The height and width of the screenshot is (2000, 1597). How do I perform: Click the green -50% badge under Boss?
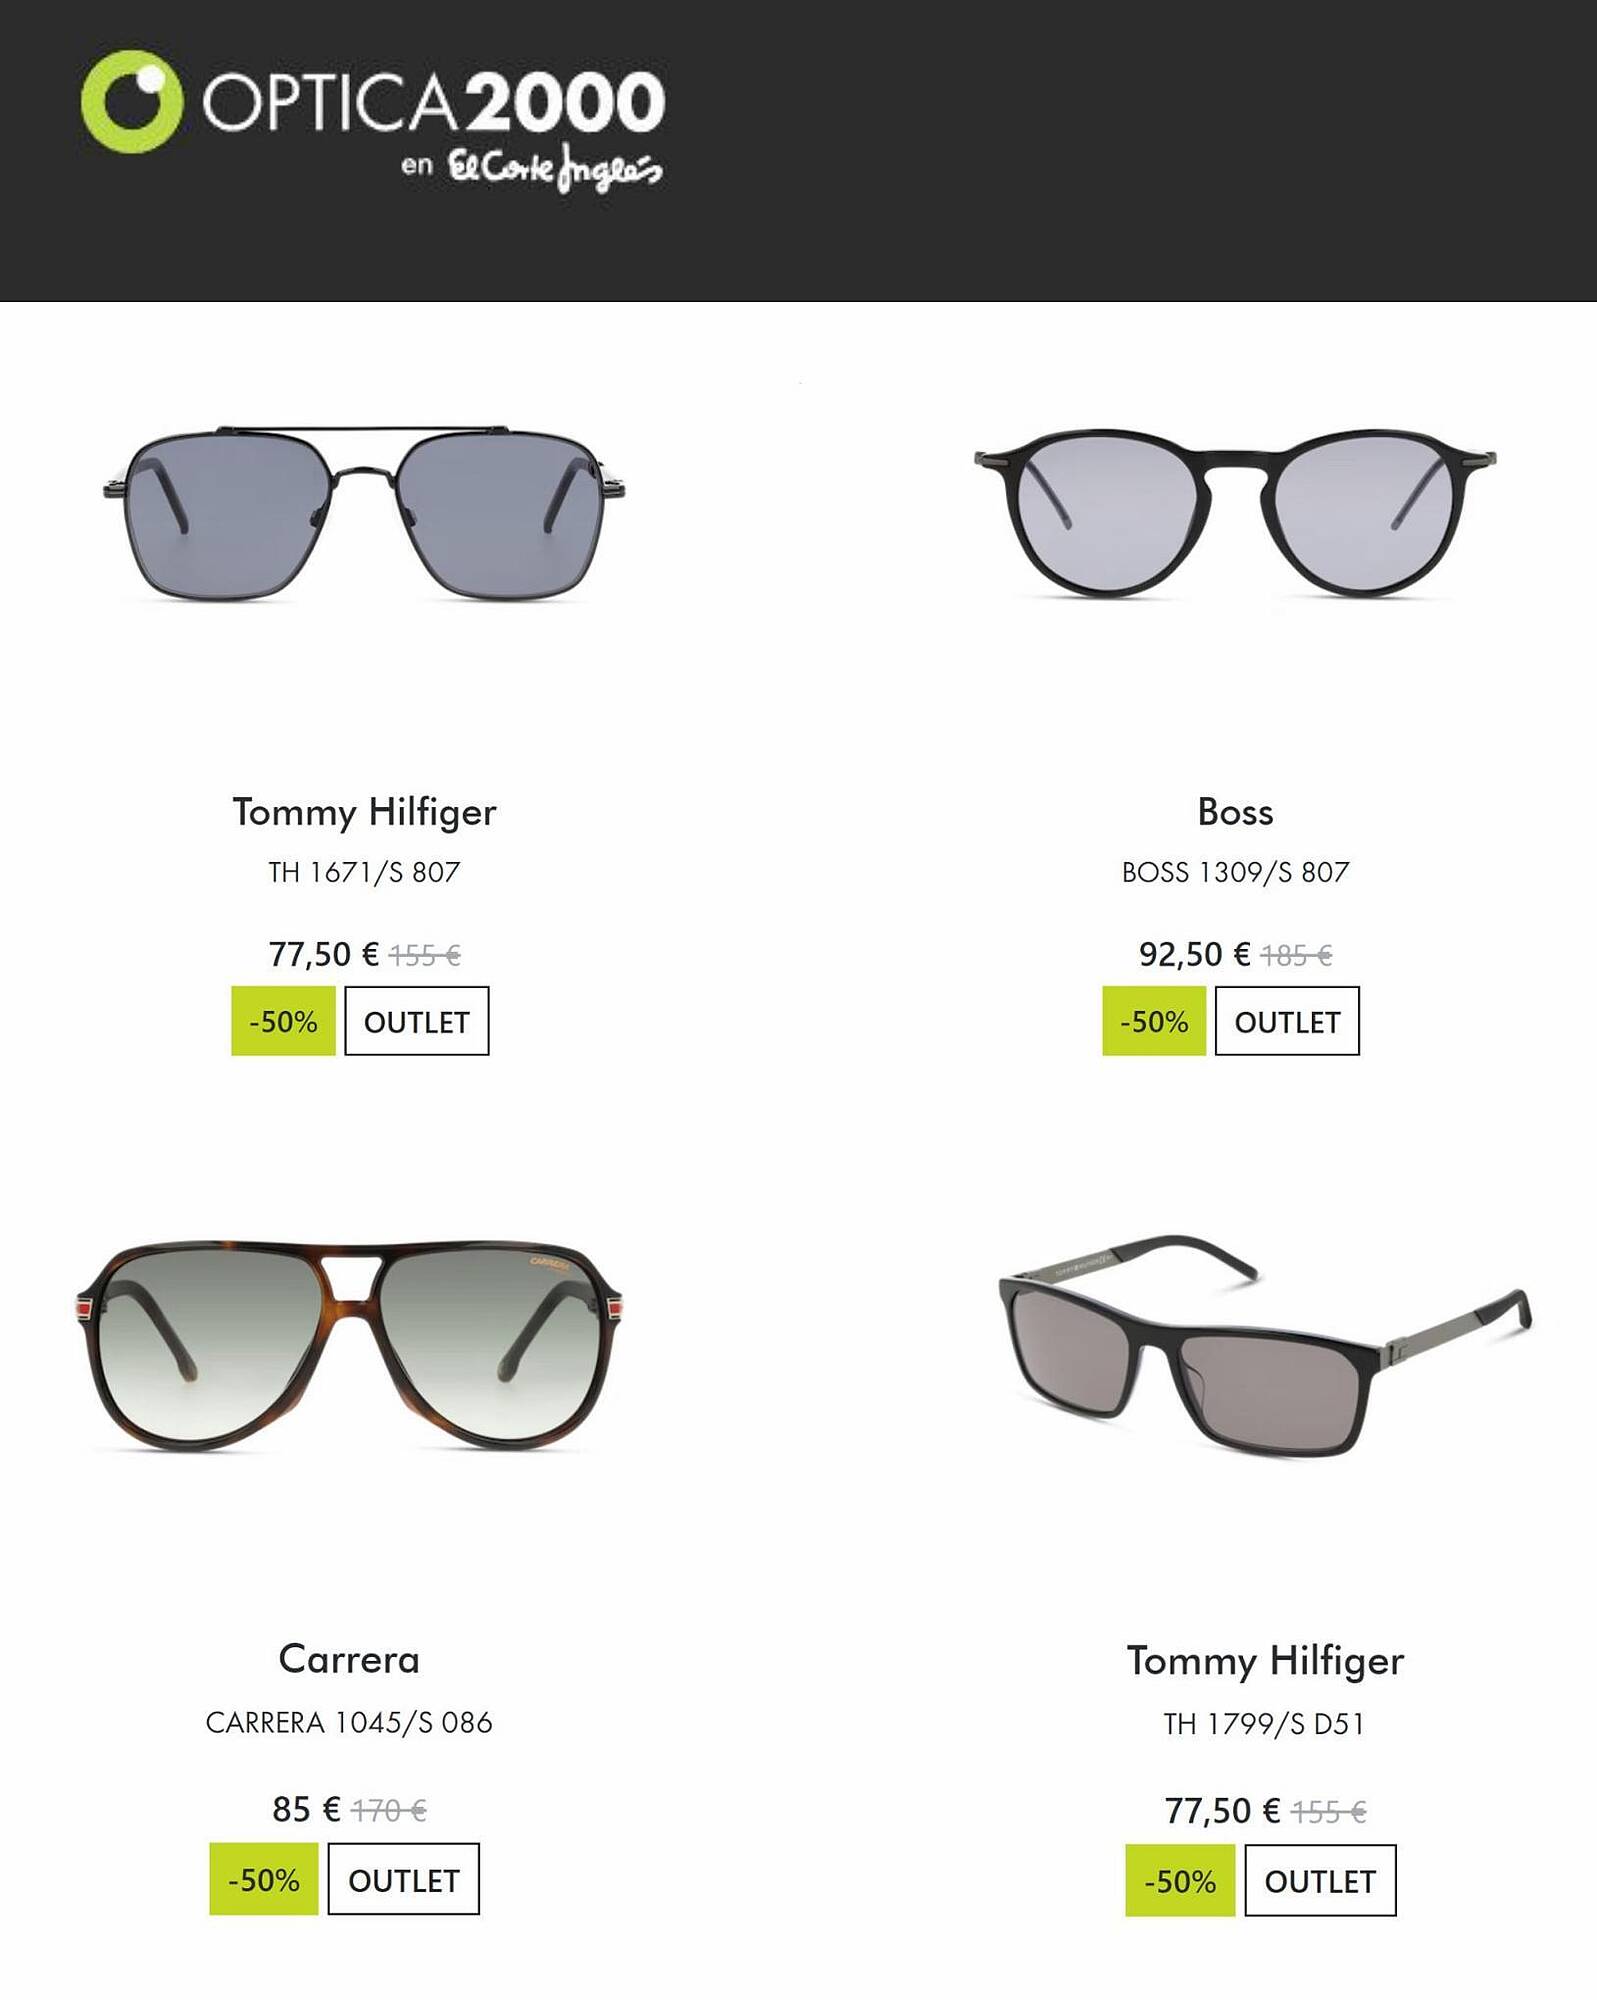point(1154,1021)
